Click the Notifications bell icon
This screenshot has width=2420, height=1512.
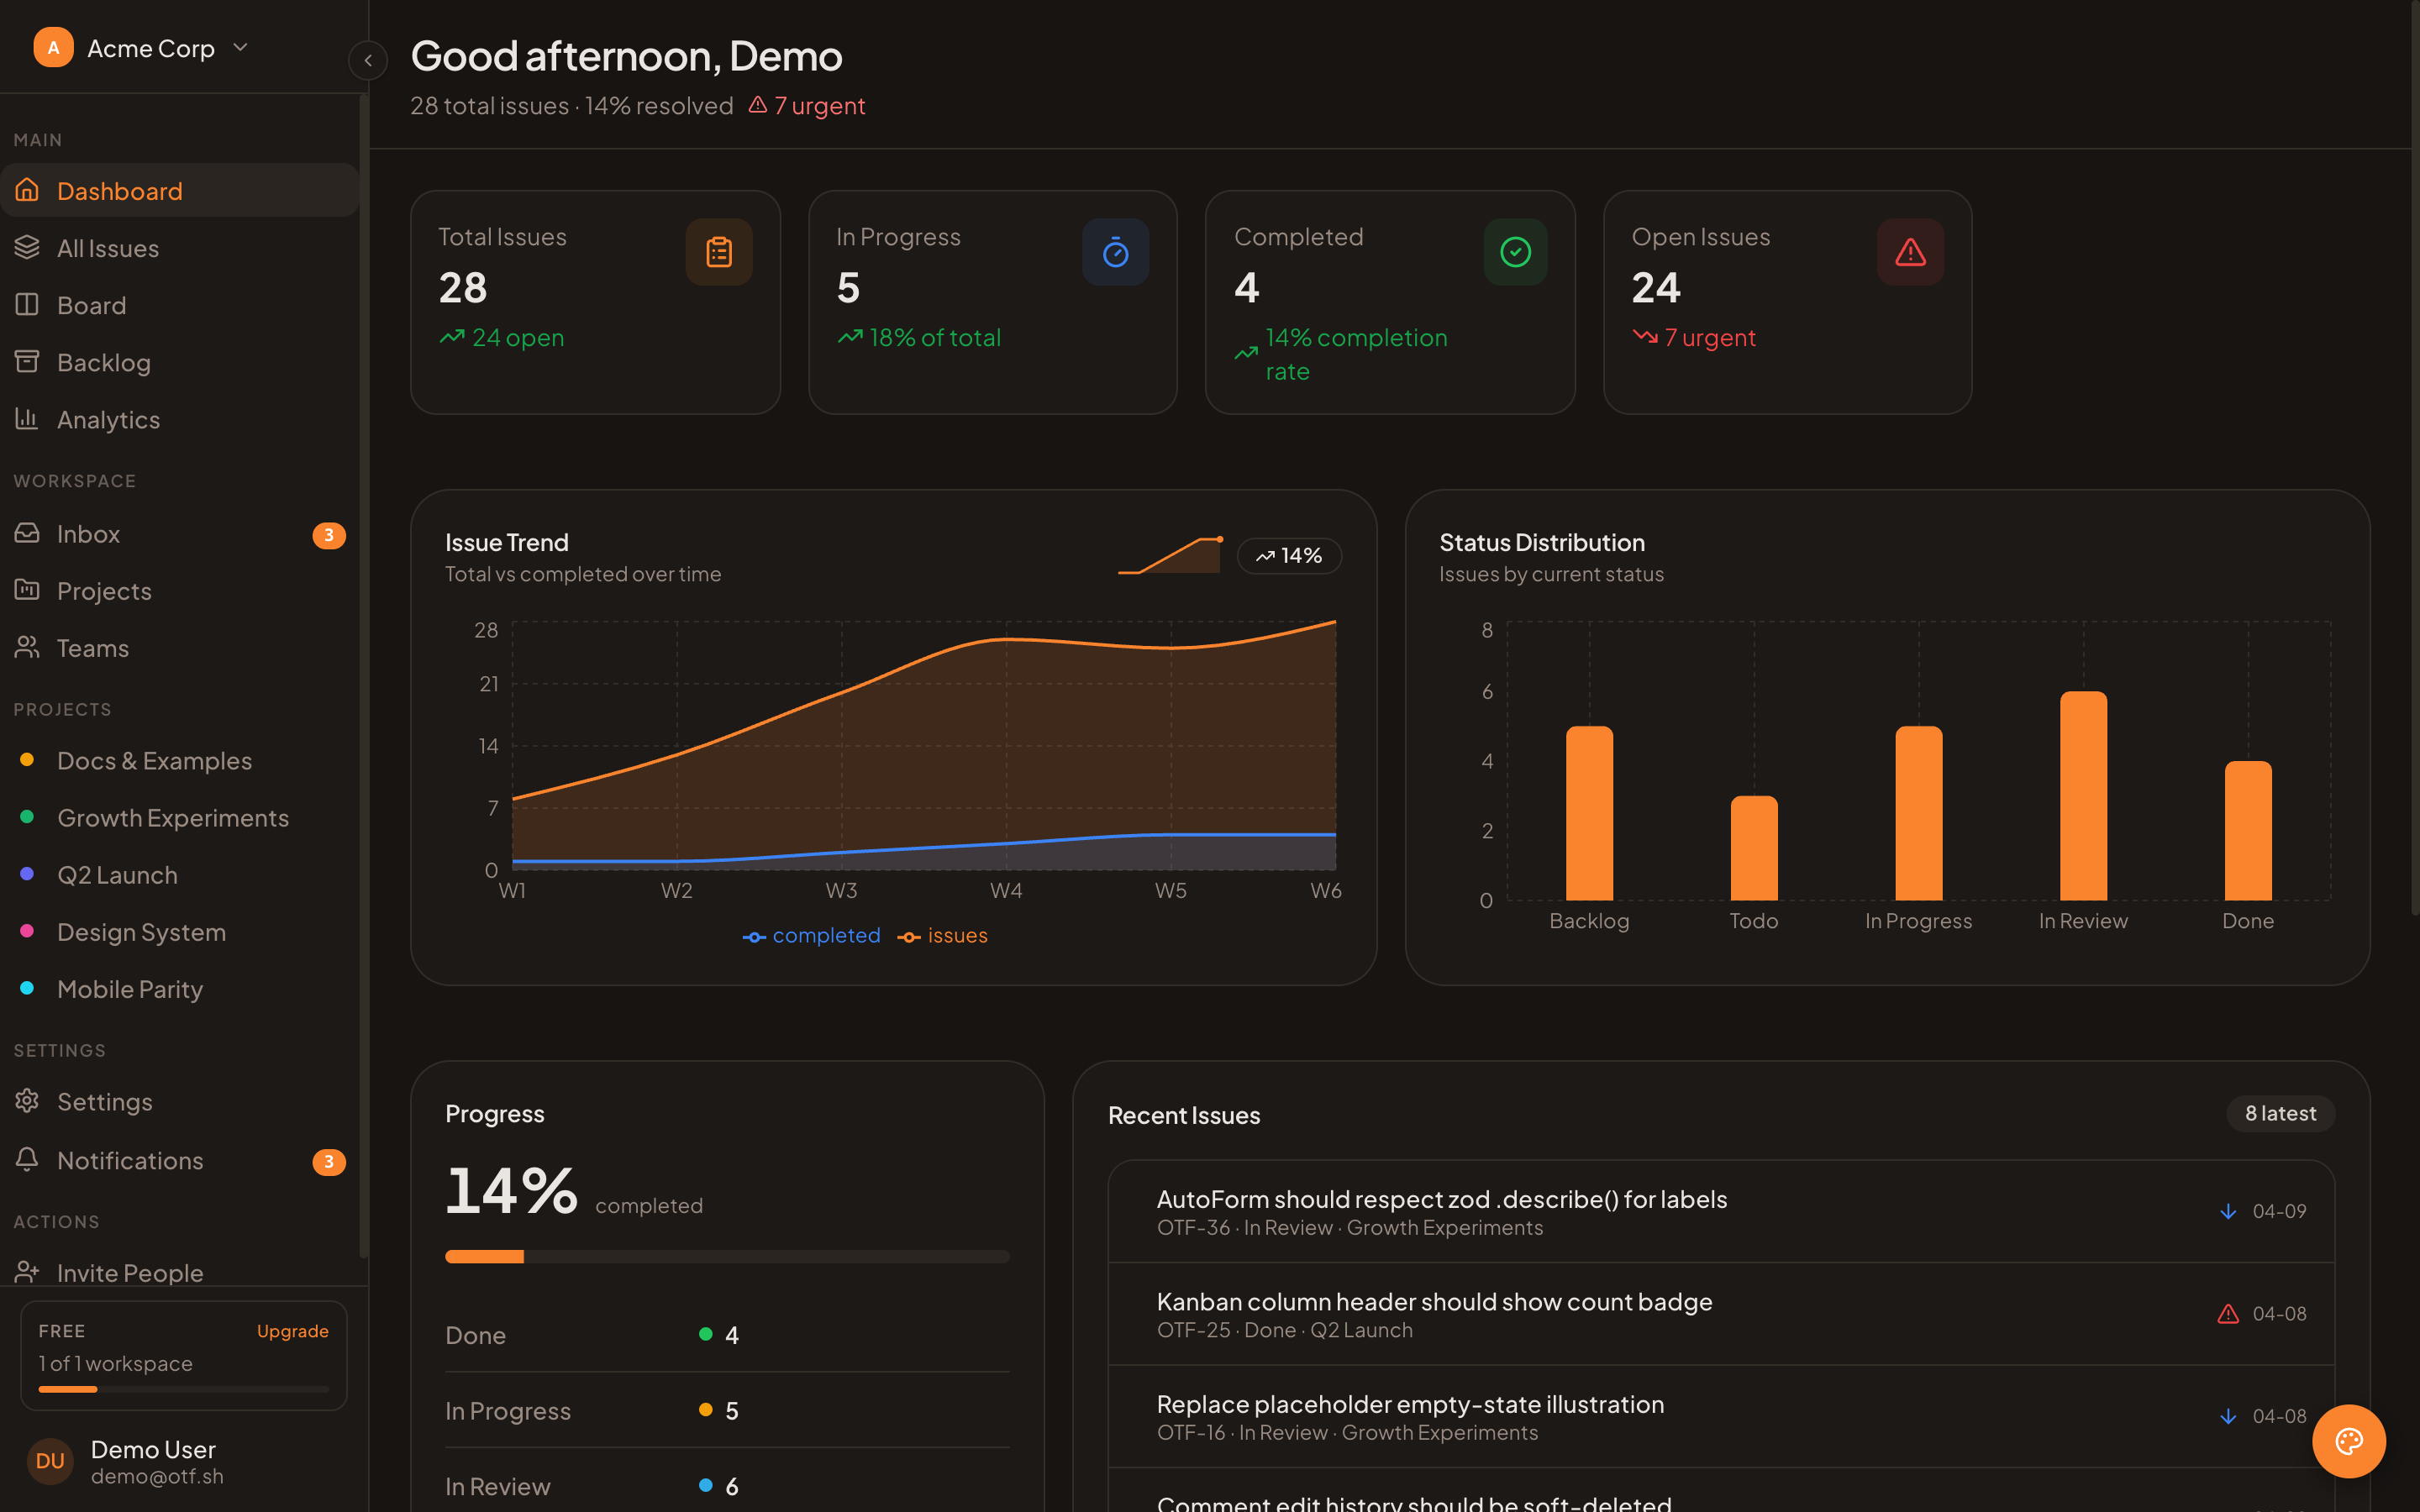point(27,1159)
